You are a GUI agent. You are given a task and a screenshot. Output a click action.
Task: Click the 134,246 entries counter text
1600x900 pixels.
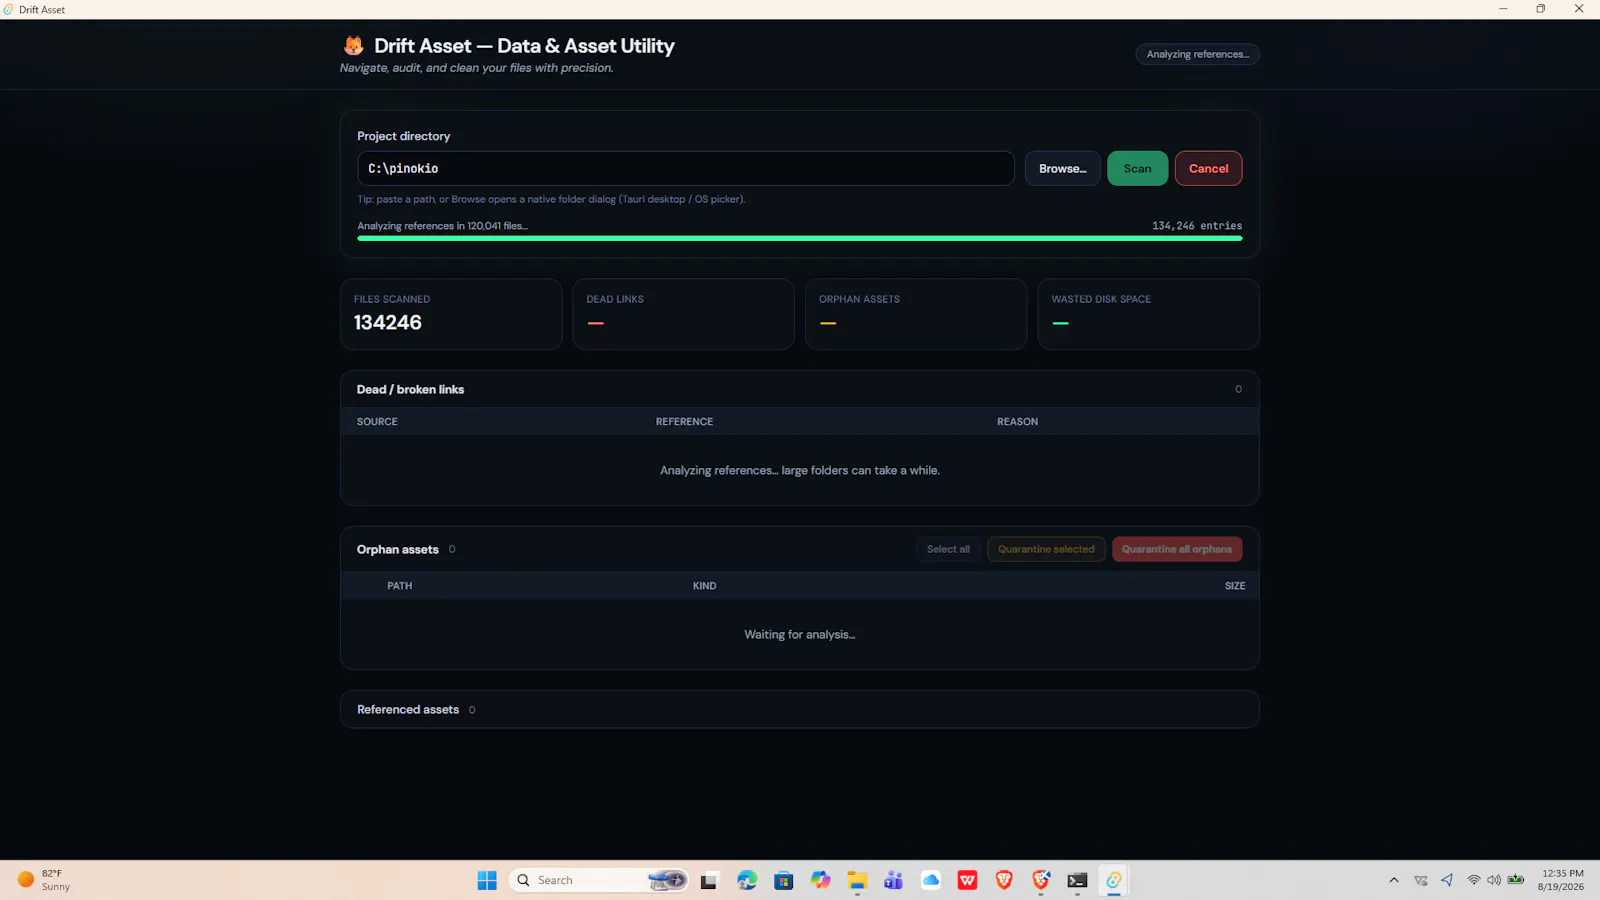(x=1197, y=226)
